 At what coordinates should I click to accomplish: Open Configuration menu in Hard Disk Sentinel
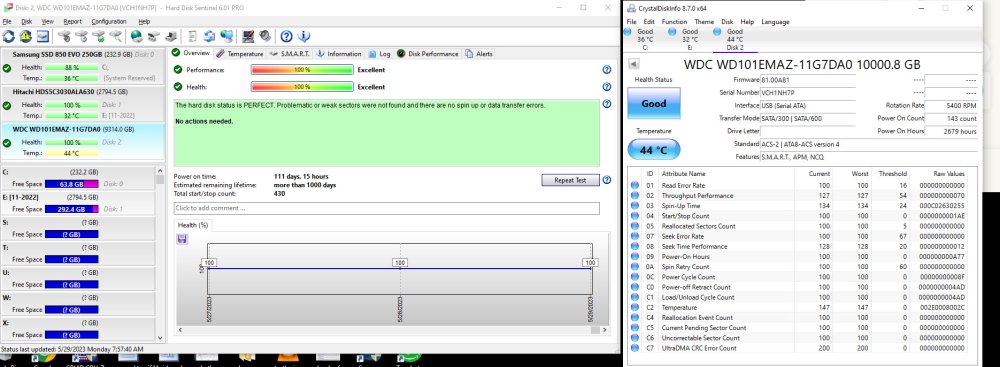tap(109, 22)
